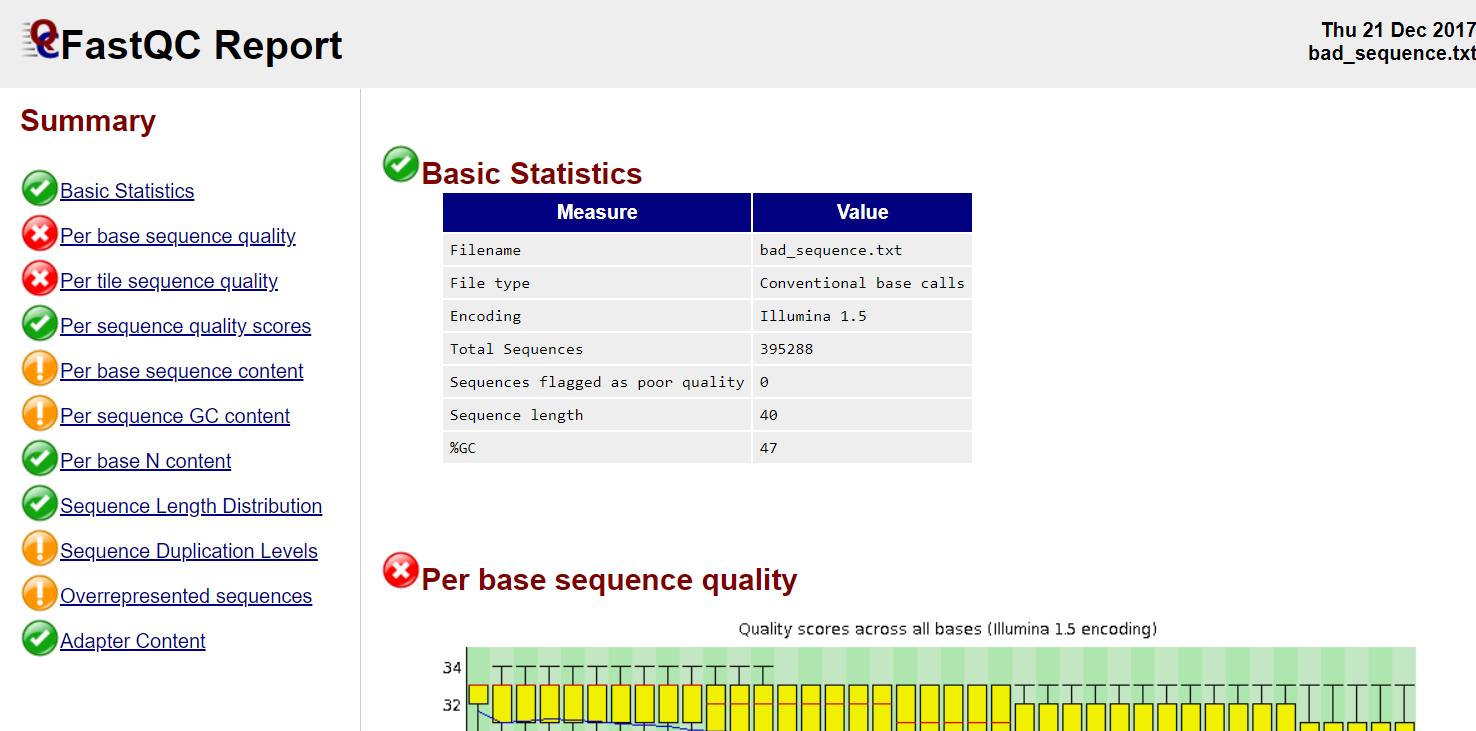Open Per sequence quality scores link

tap(185, 326)
